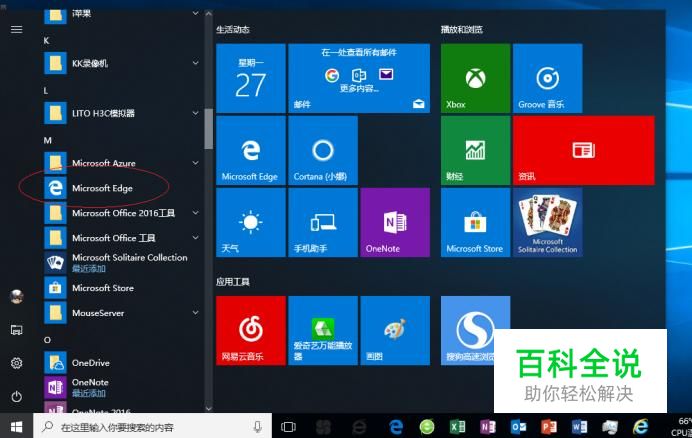Open the purple OneNote tile
This screenshot has width=692, height=438.
[x=395, y=223]
